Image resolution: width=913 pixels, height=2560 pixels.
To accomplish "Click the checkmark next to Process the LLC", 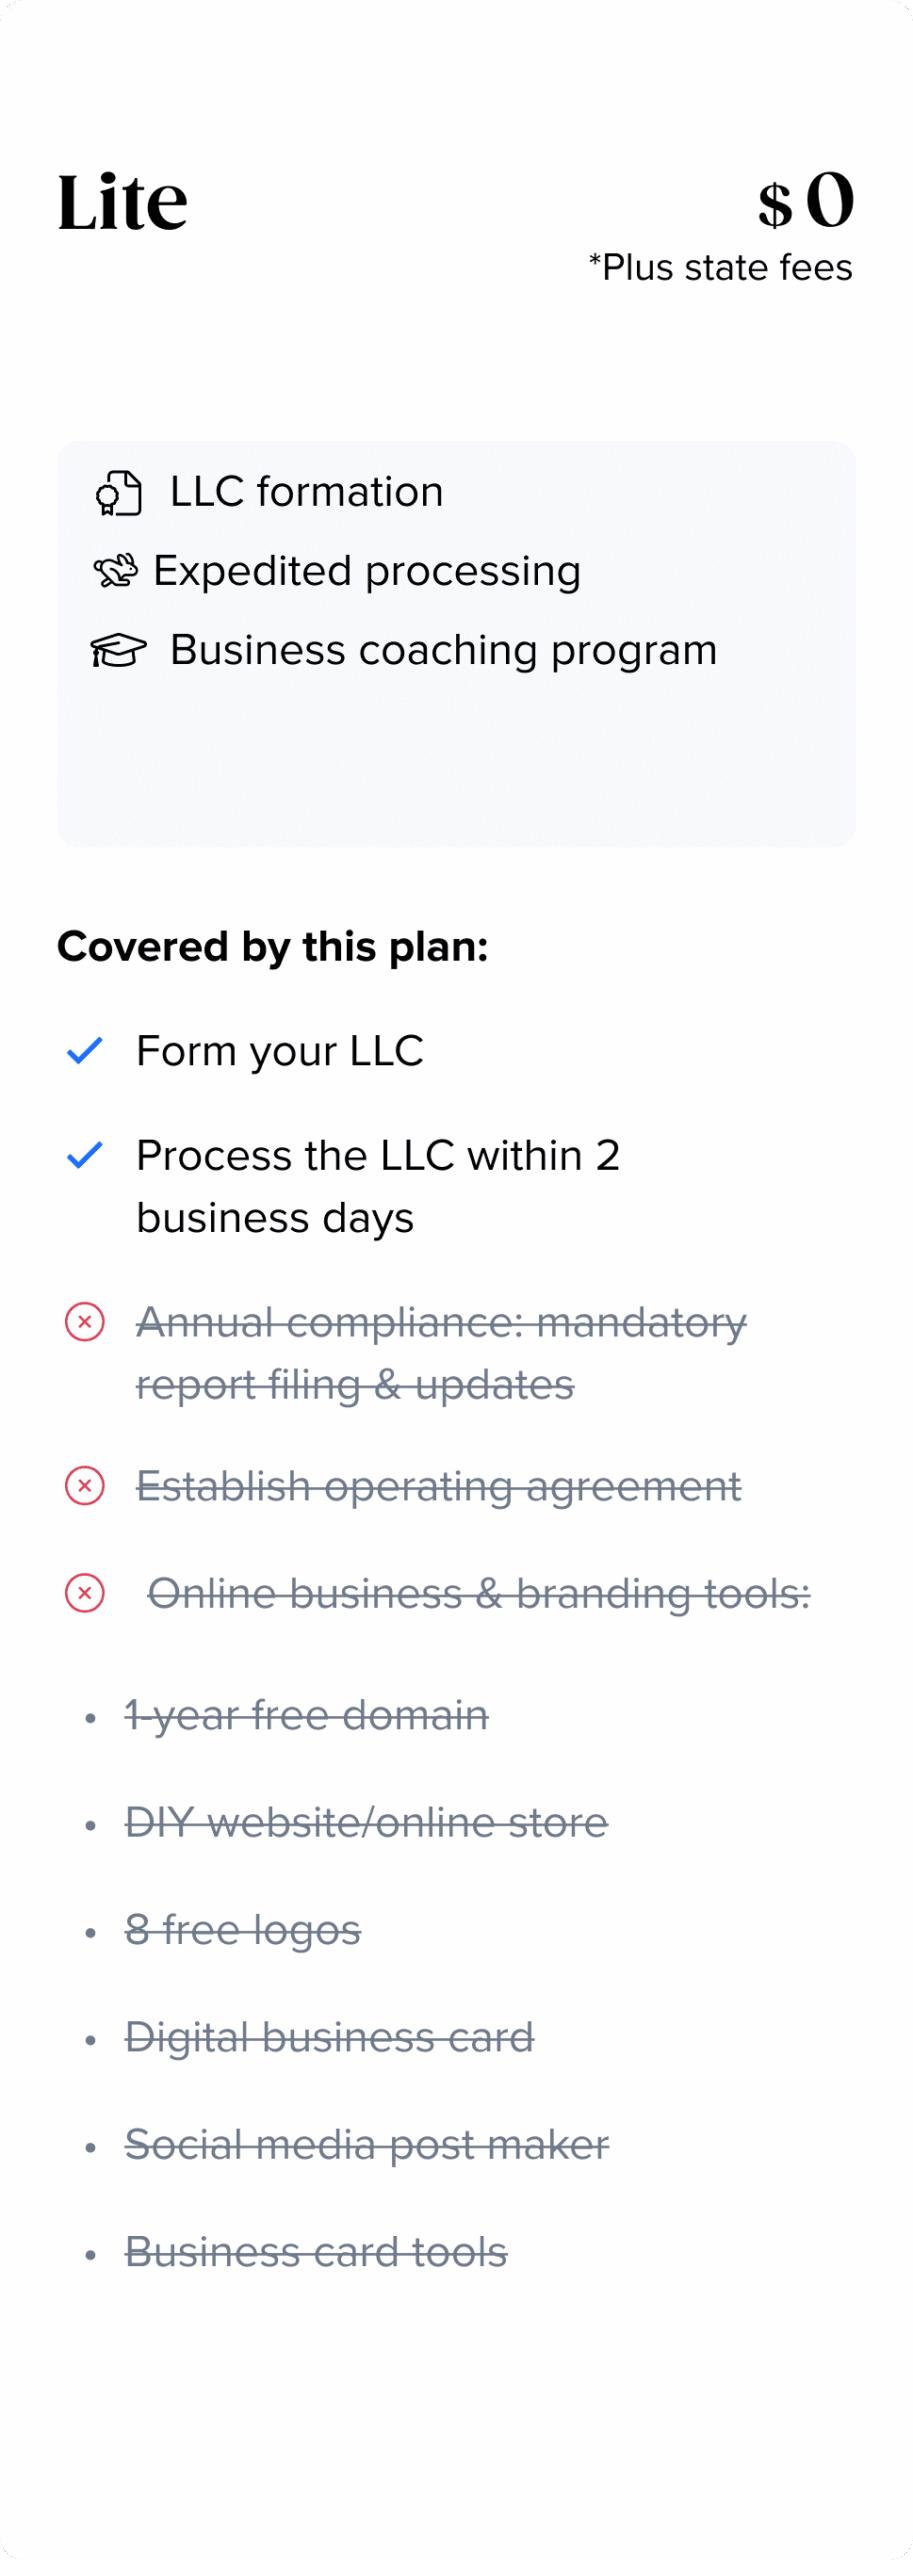I will [85, 1156].
